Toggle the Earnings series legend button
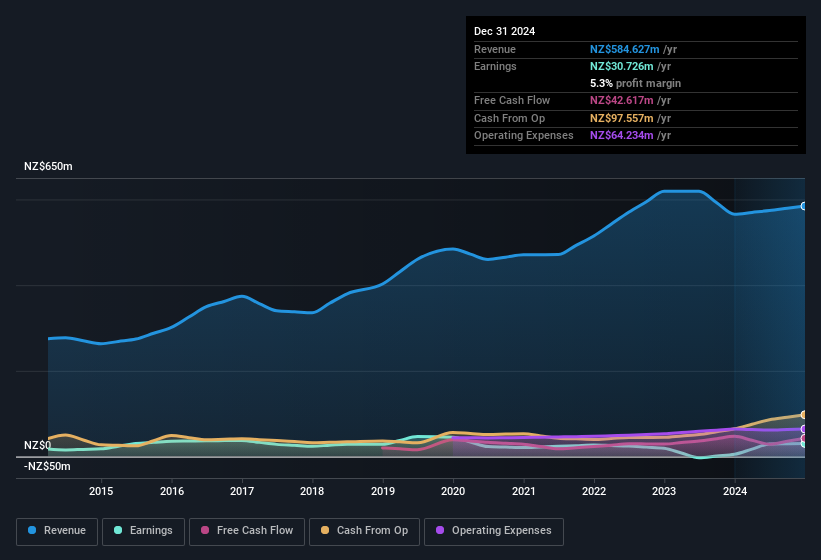Screen dimensions: 821x560 coord(143,531)
